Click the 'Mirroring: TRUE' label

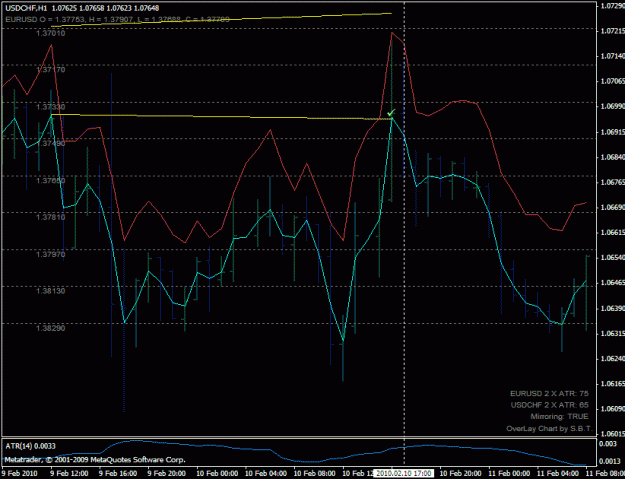click(x=559, y=416)
